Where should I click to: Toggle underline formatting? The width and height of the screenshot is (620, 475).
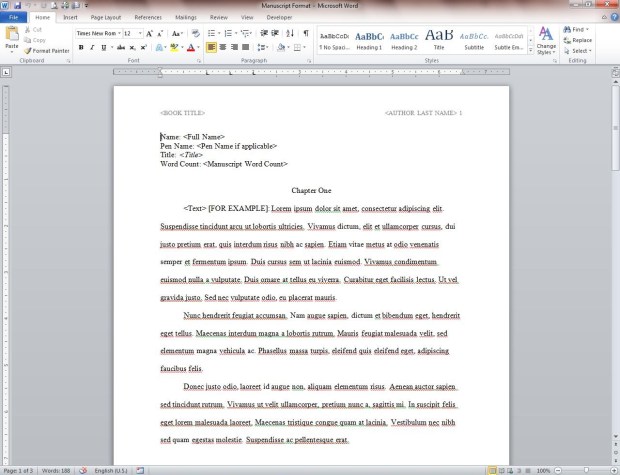104,47
